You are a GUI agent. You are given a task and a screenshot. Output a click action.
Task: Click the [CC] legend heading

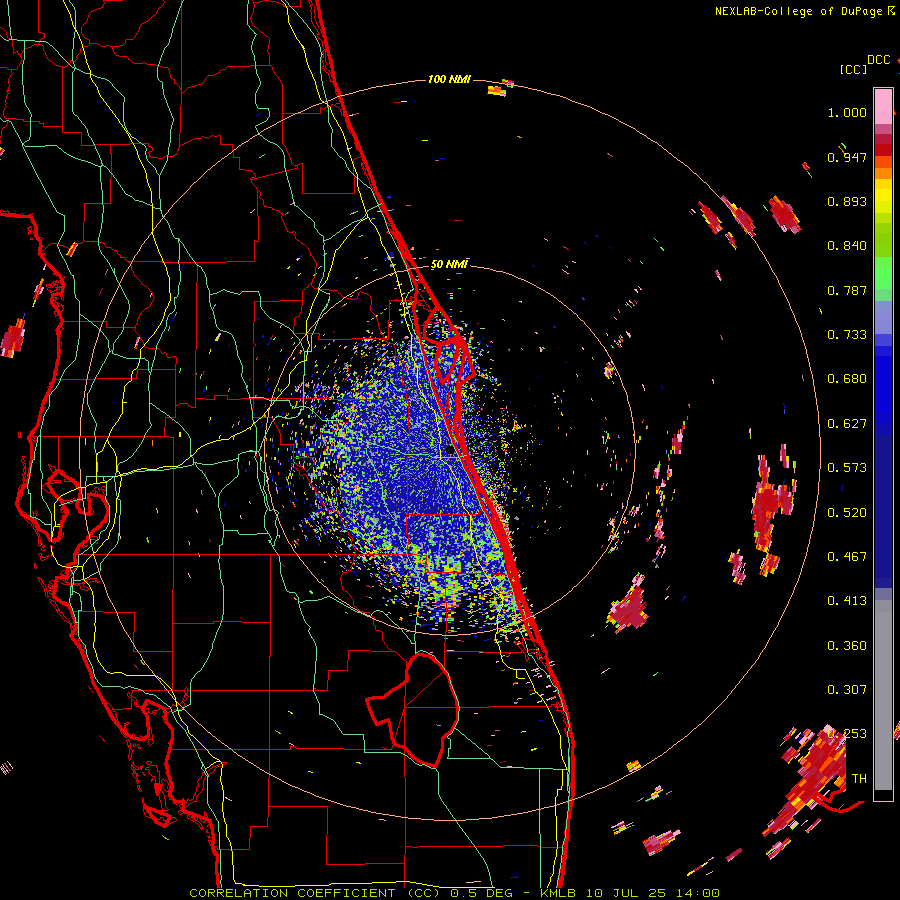point(854,69)
